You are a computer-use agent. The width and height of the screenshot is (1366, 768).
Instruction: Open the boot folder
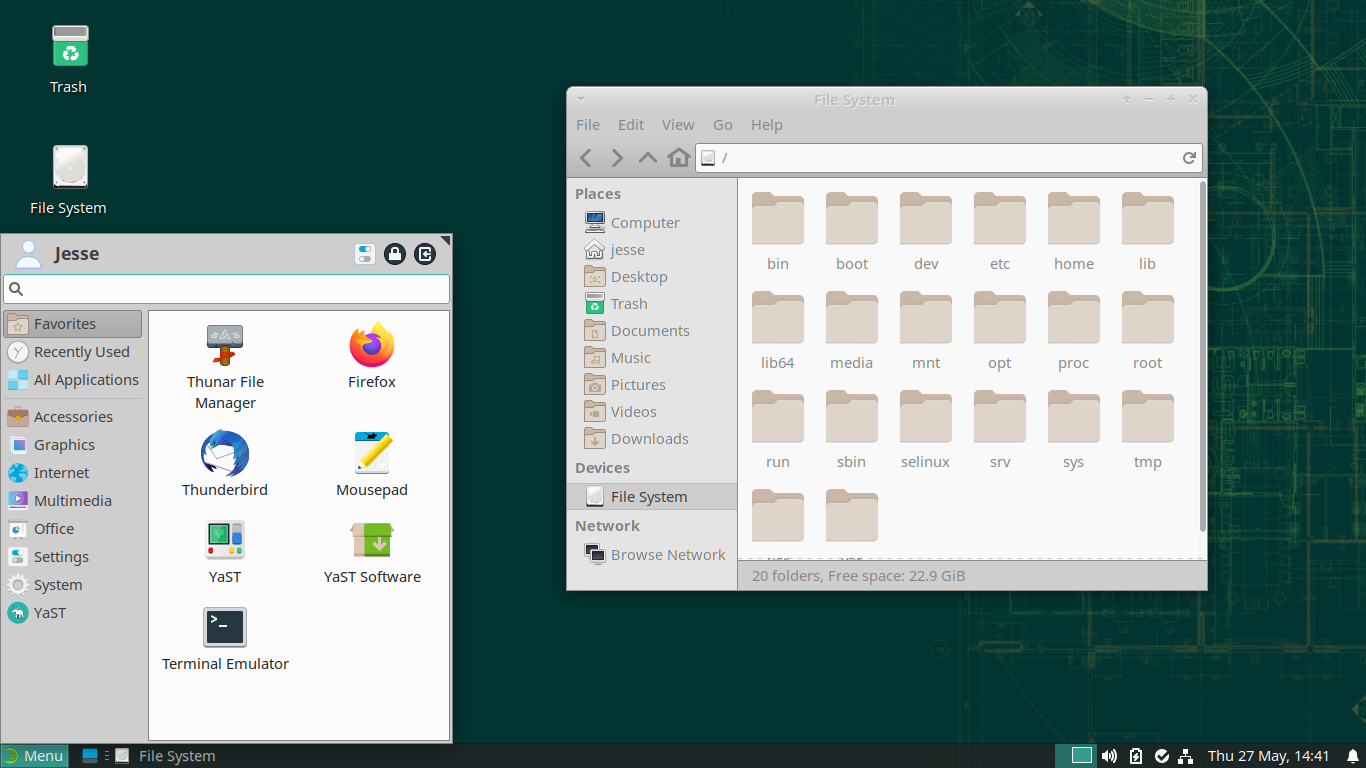click(x=852, y=232)
